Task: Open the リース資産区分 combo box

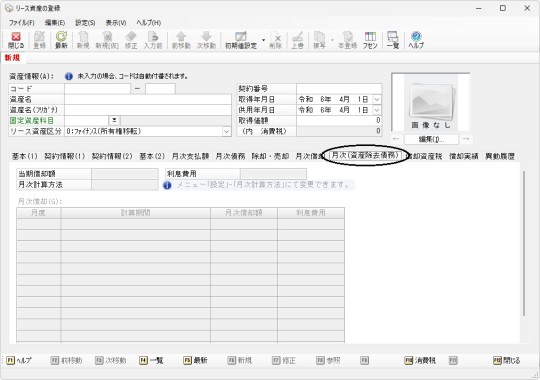Action: (x=148, y=132)
